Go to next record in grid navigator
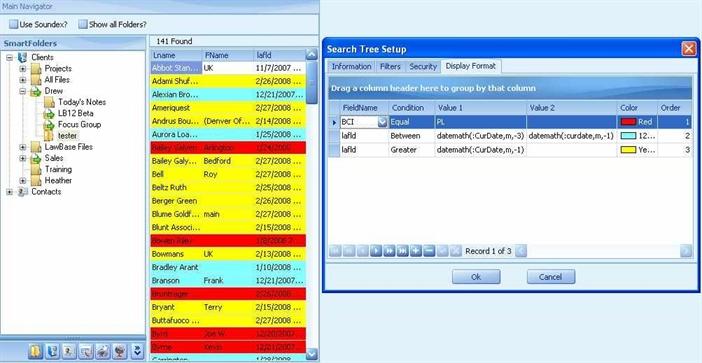 coord(376,251)
